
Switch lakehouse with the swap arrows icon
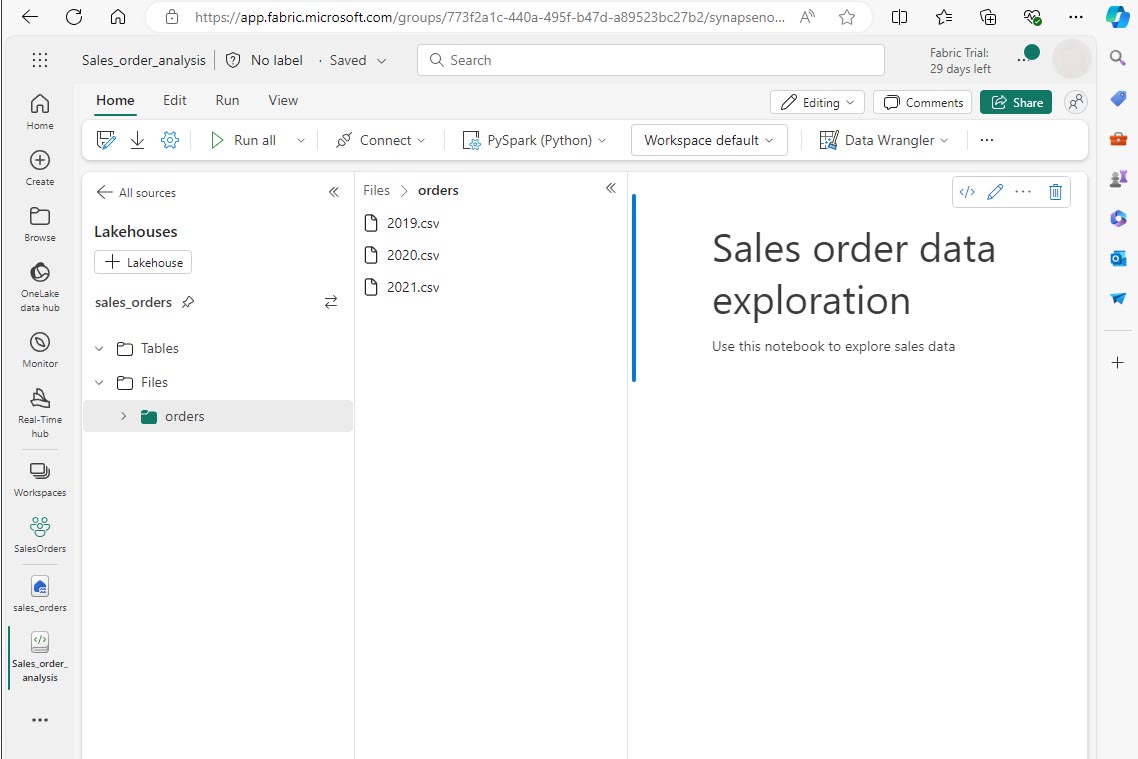click(331, 302)
